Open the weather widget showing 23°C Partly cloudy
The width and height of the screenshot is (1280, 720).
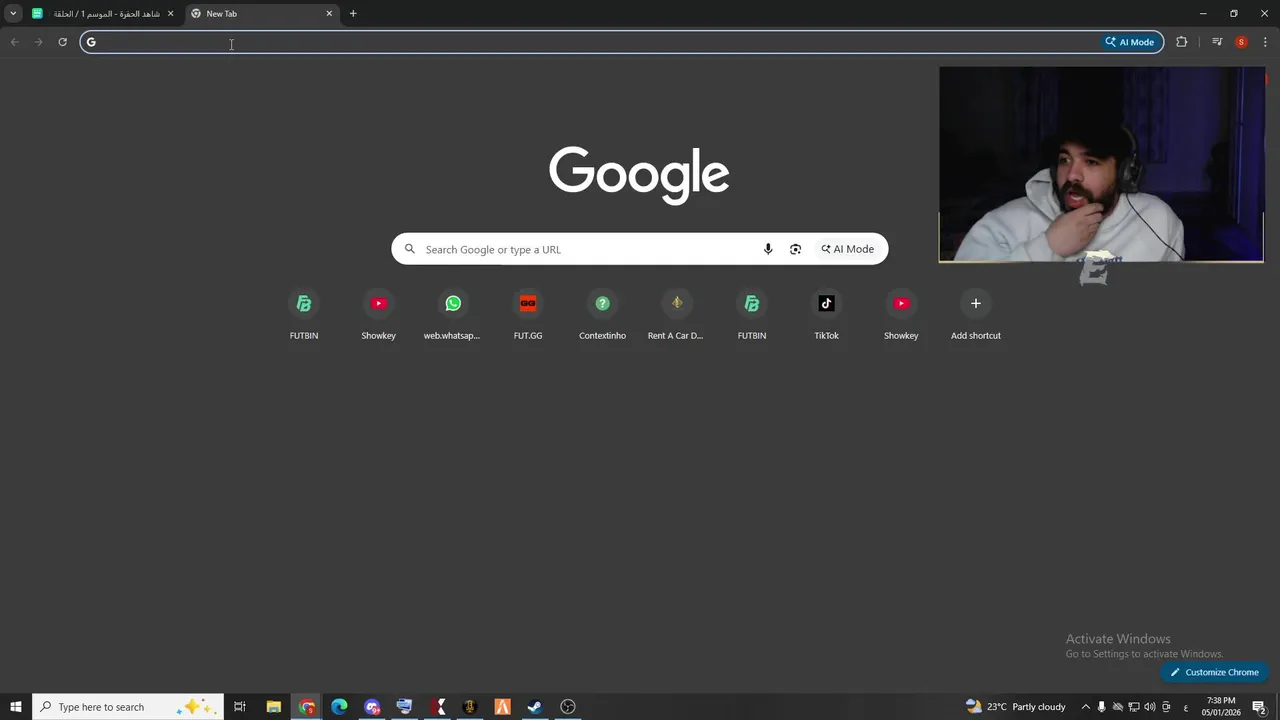click(x=1016, y=707)
